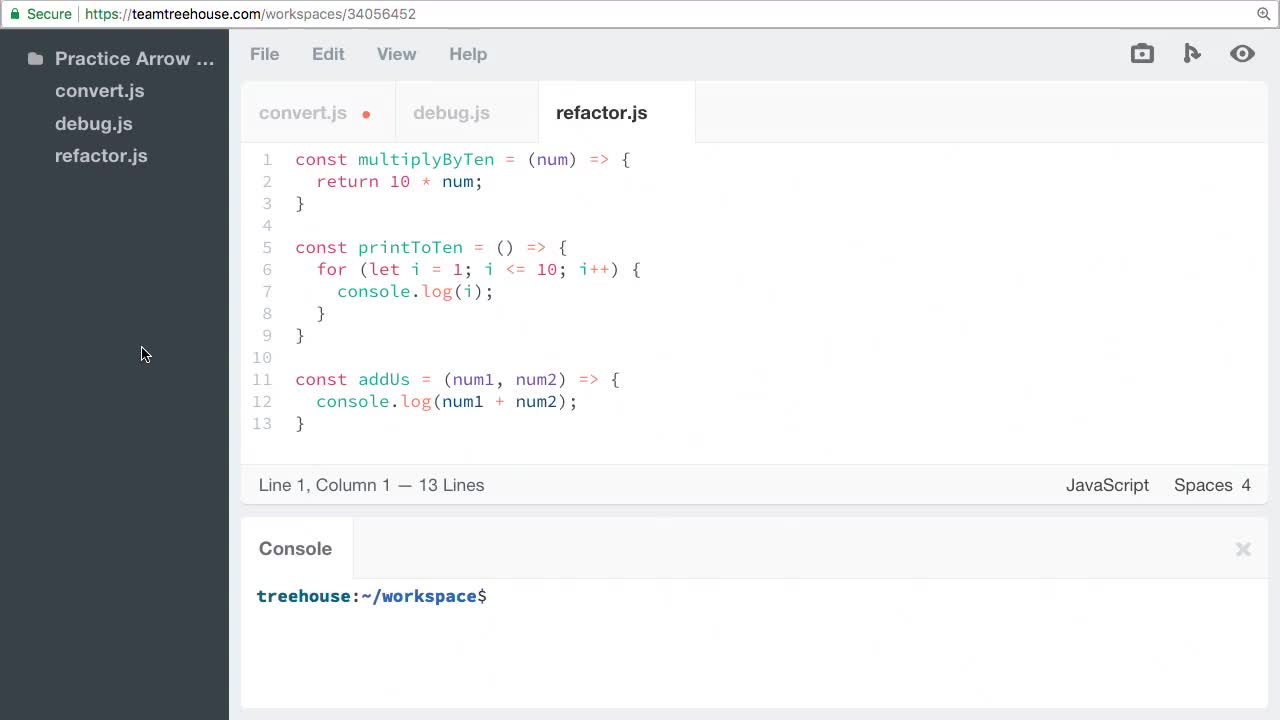Click the printToTen function name
Viewport: 1280px width, 720px height.
(410, 248)
